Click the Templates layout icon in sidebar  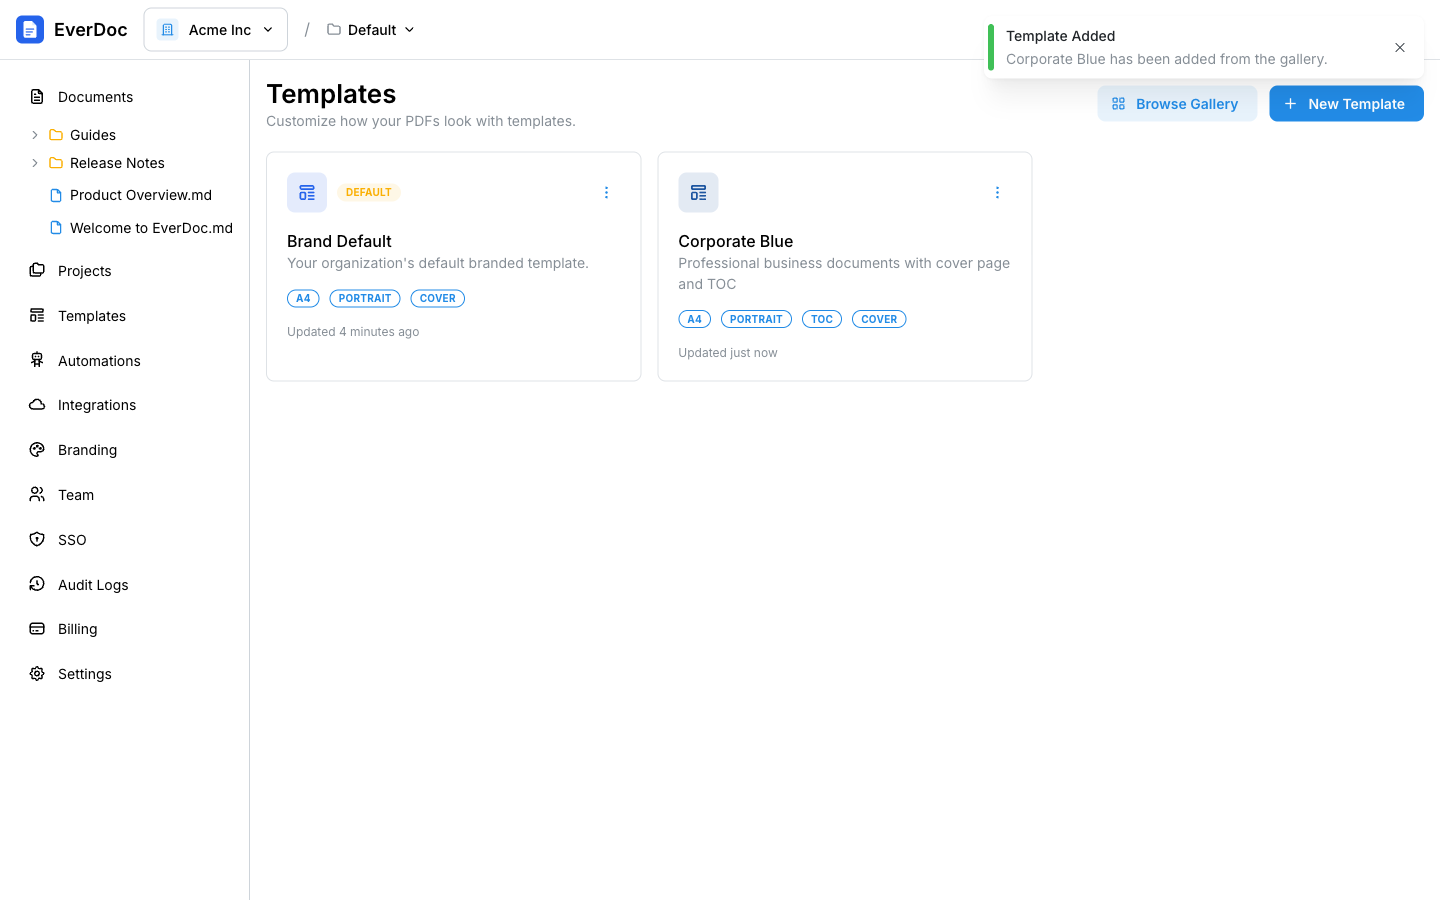[37, 315]
